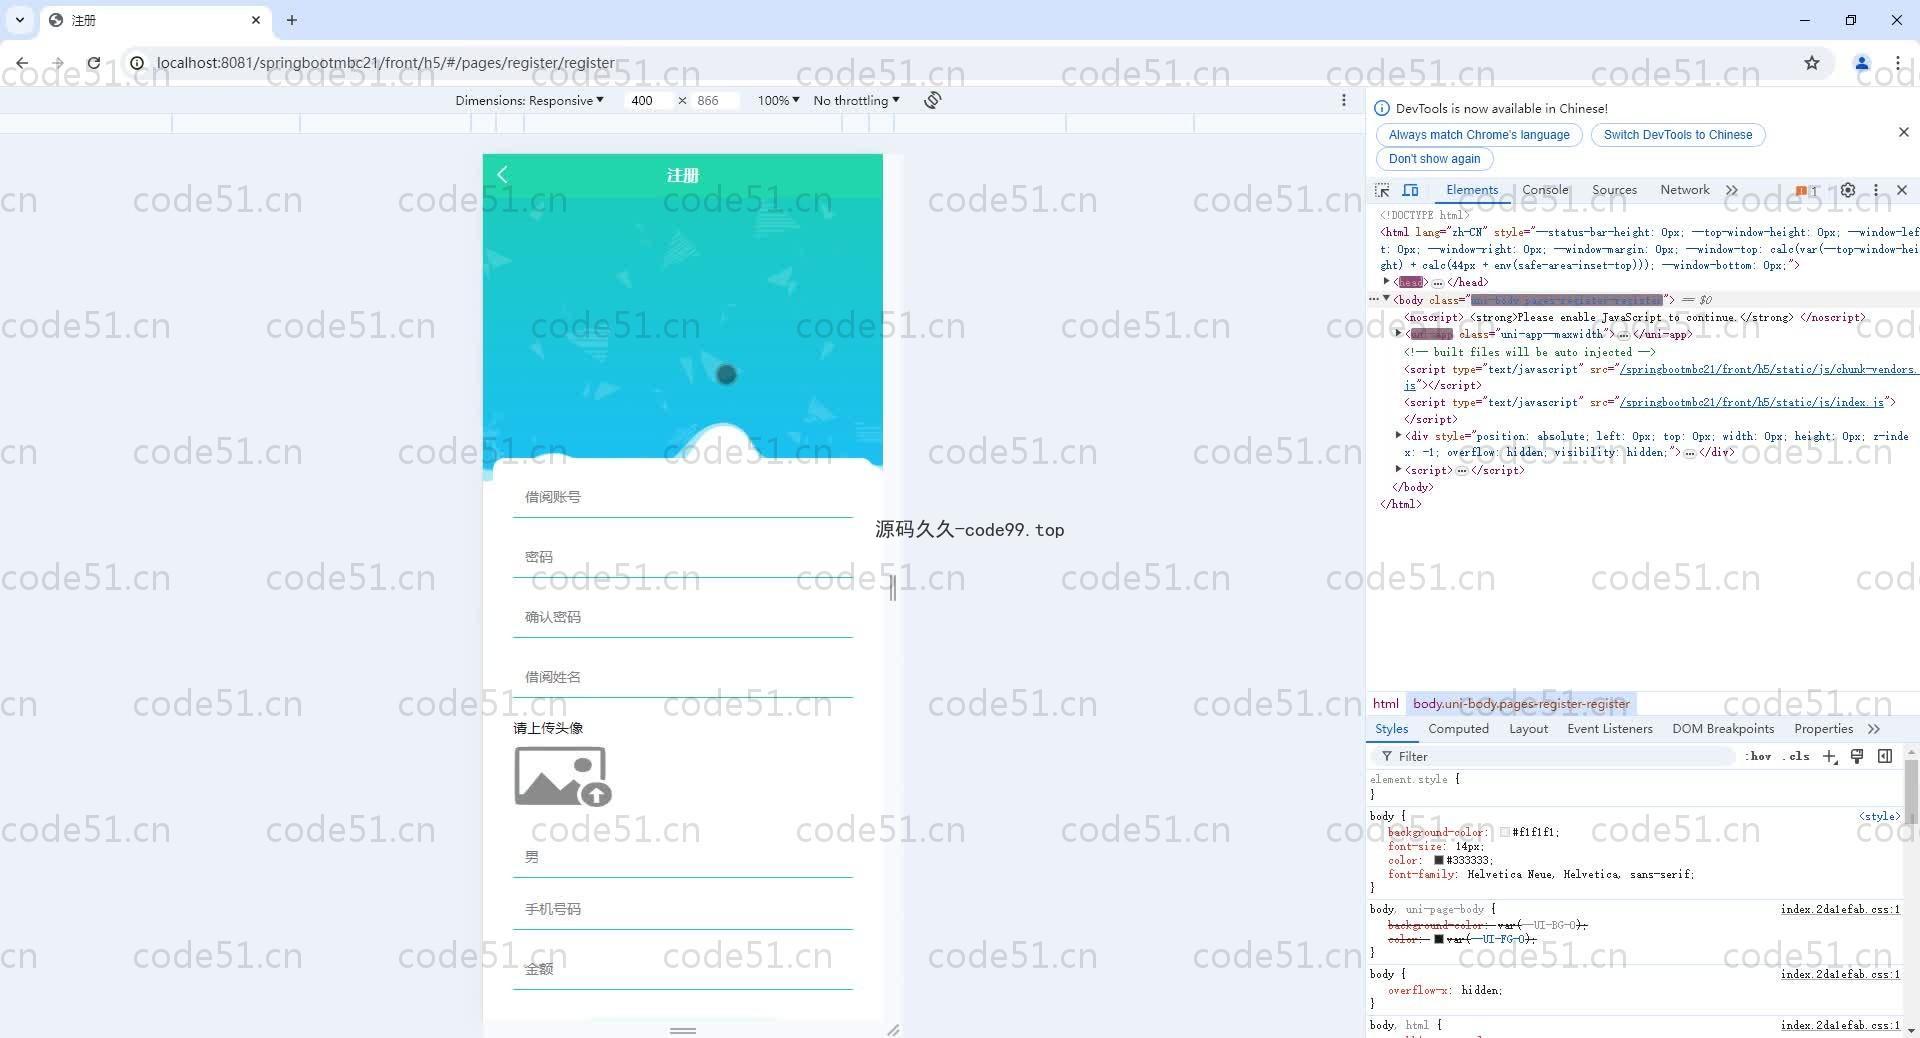This screenshot has height=1038, width=1920.
Task: Switch to the Network tab
Action: pyautogui.click(x=1684, y=190)
